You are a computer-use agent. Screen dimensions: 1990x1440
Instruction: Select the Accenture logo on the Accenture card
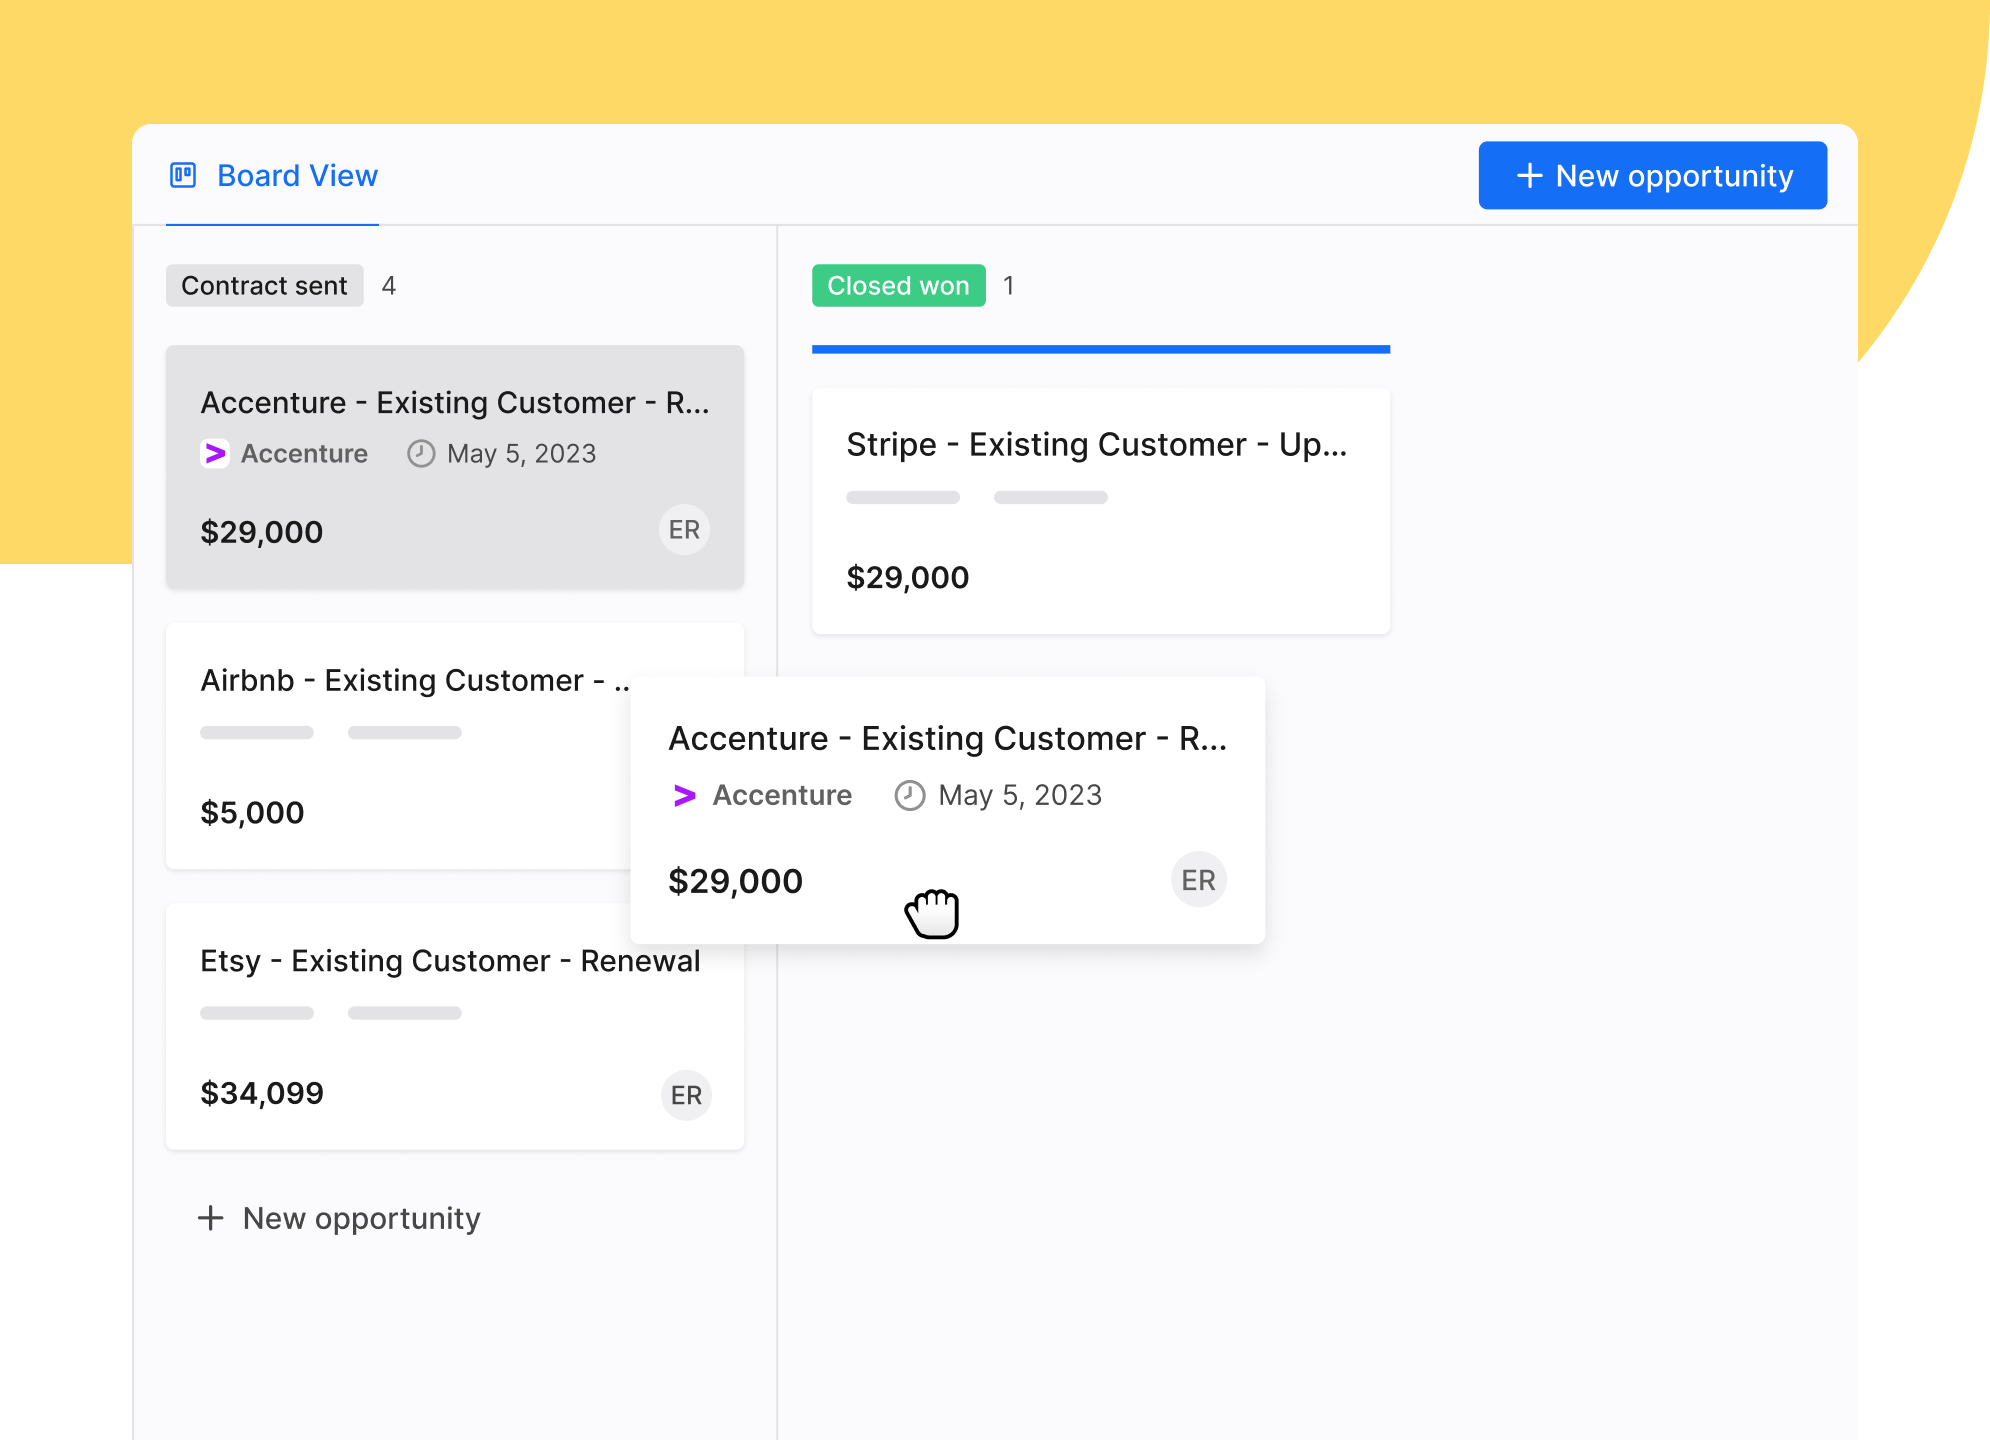click(x=215, y=453)
